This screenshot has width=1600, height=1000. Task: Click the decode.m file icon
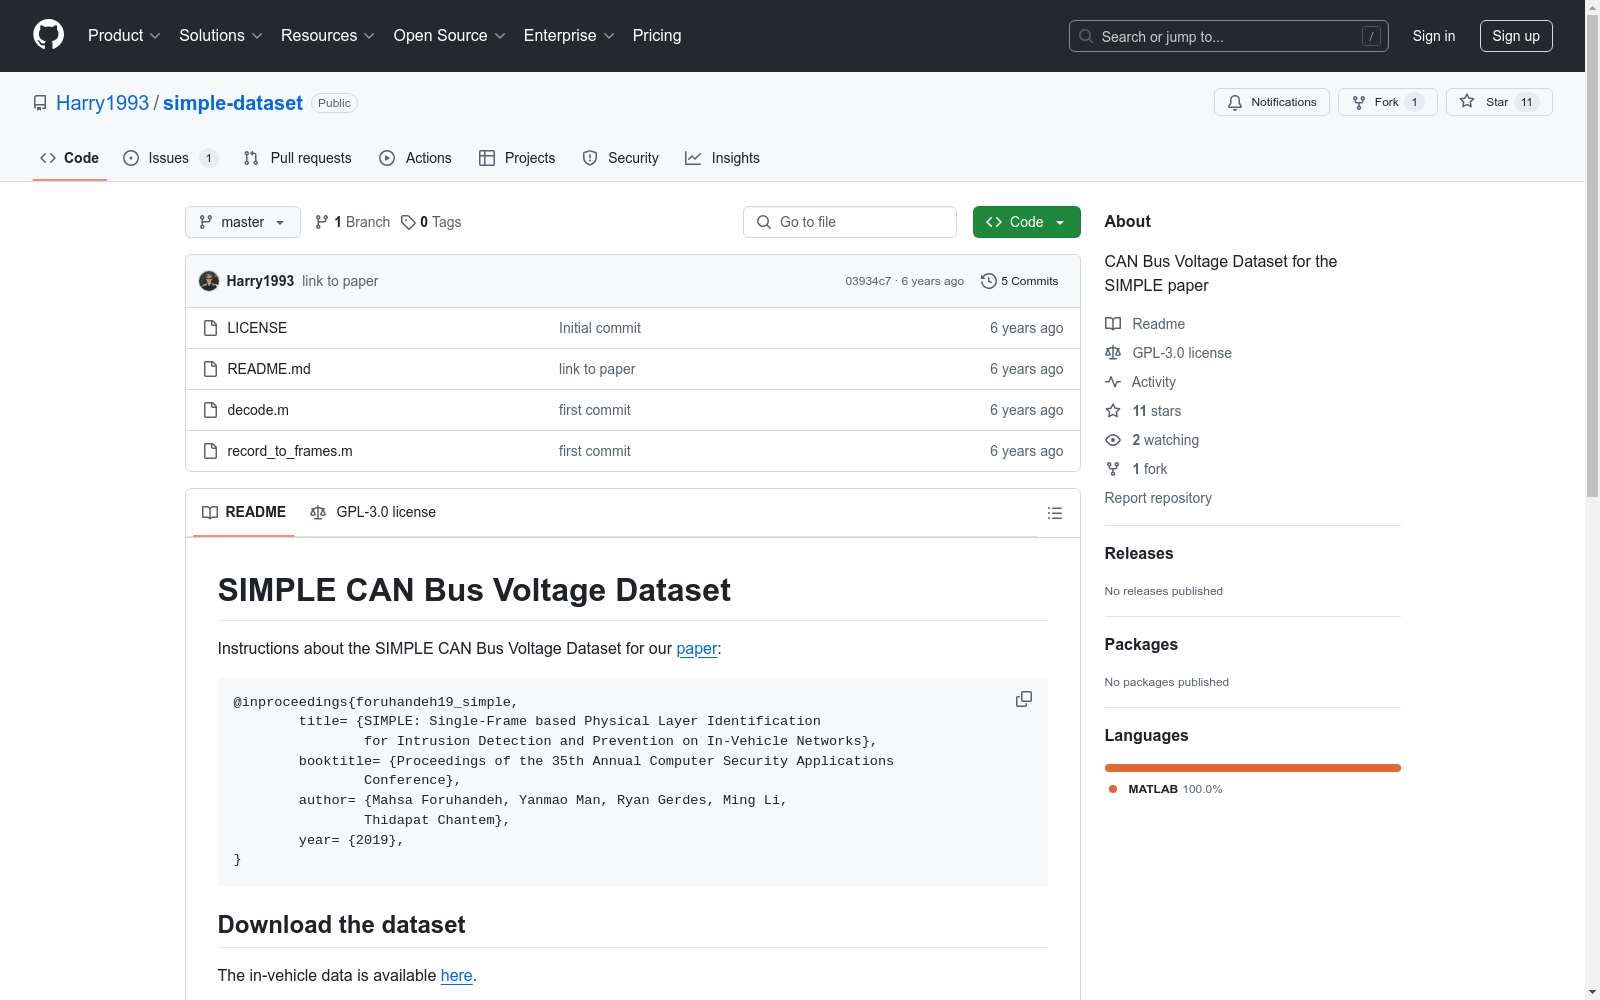tap(210, 410)
